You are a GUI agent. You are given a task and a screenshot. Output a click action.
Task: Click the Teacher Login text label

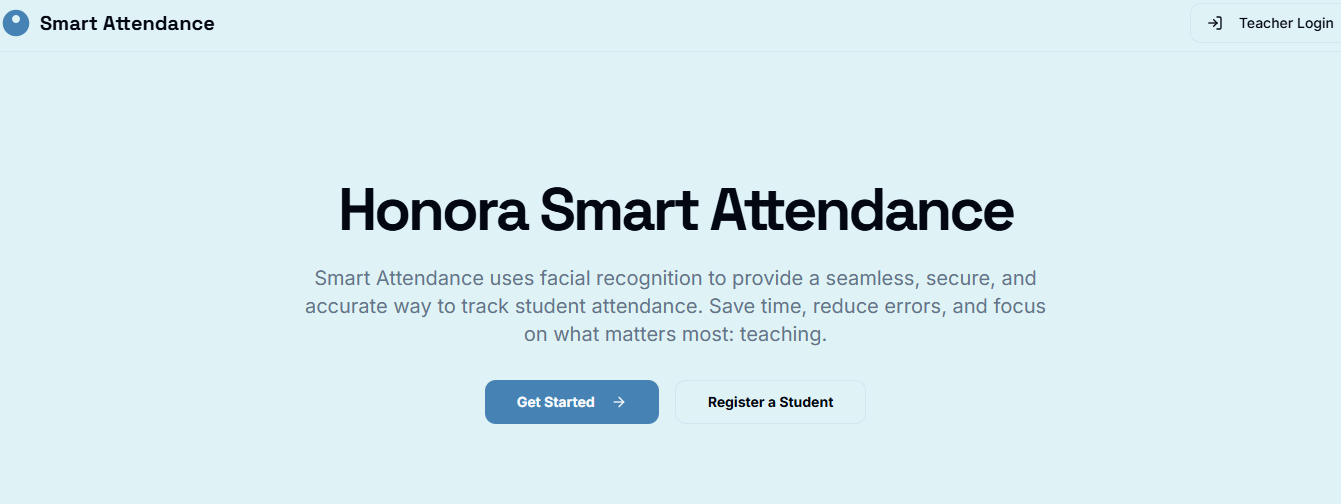pyautogui.click(x=1286, y=23)
